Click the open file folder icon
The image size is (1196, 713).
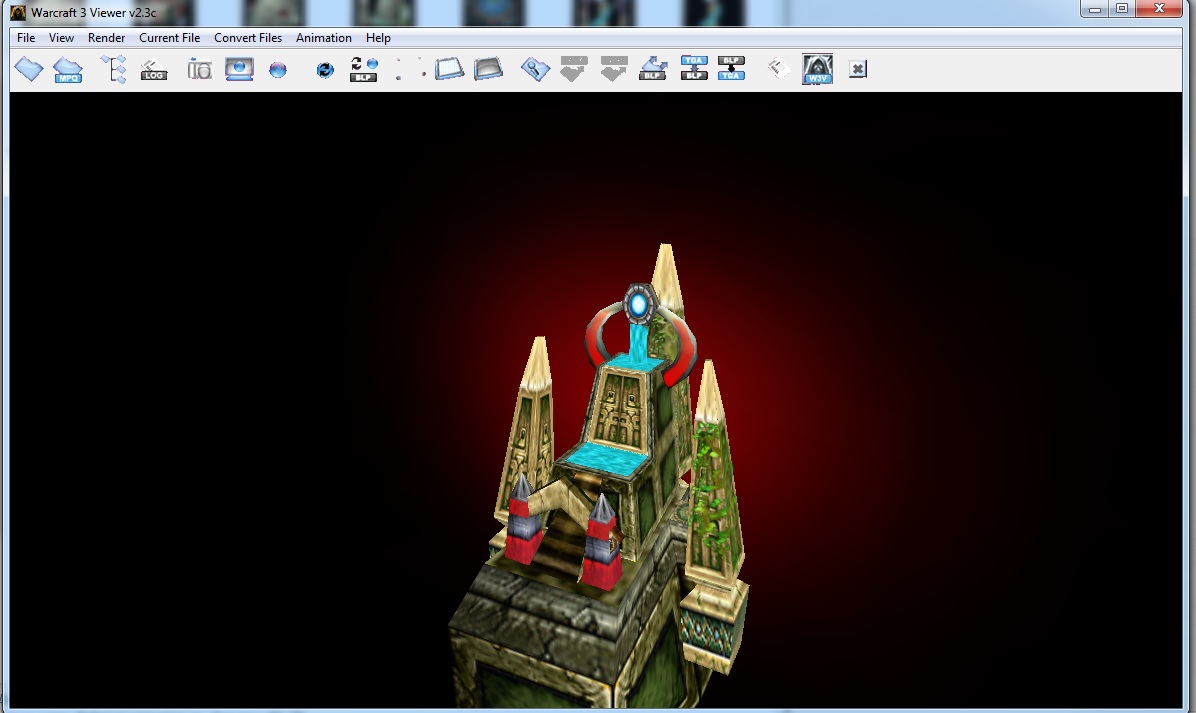(x=28, y=69)
